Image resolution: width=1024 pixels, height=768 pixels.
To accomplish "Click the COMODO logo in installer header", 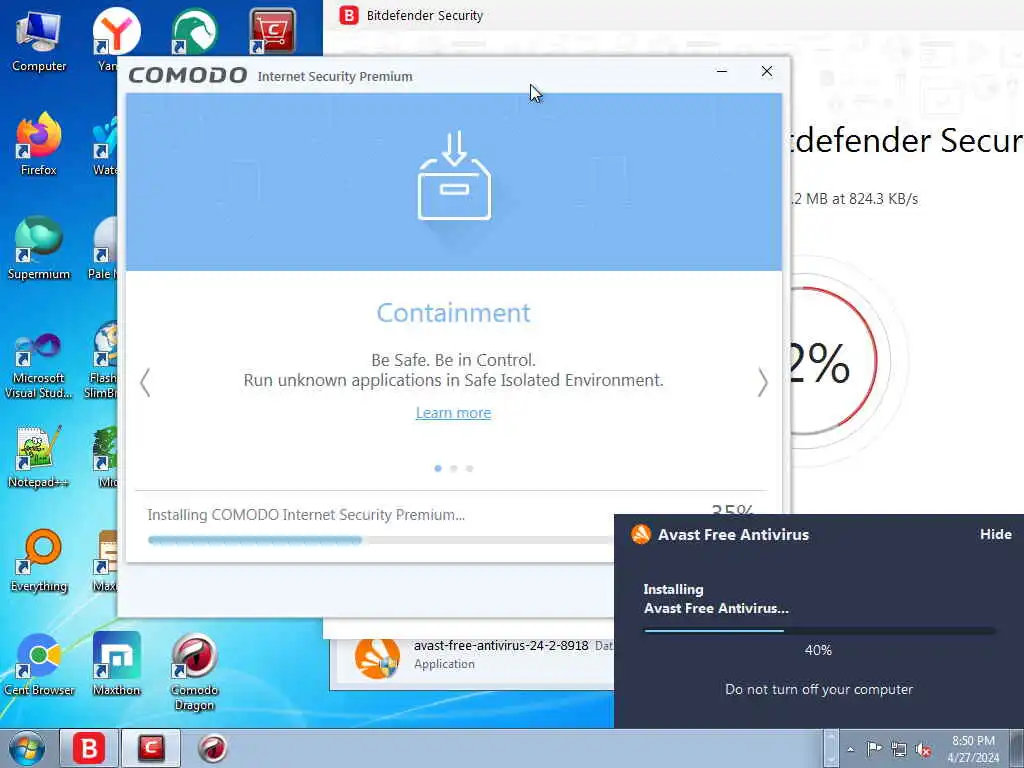I will tap(187, 75).
